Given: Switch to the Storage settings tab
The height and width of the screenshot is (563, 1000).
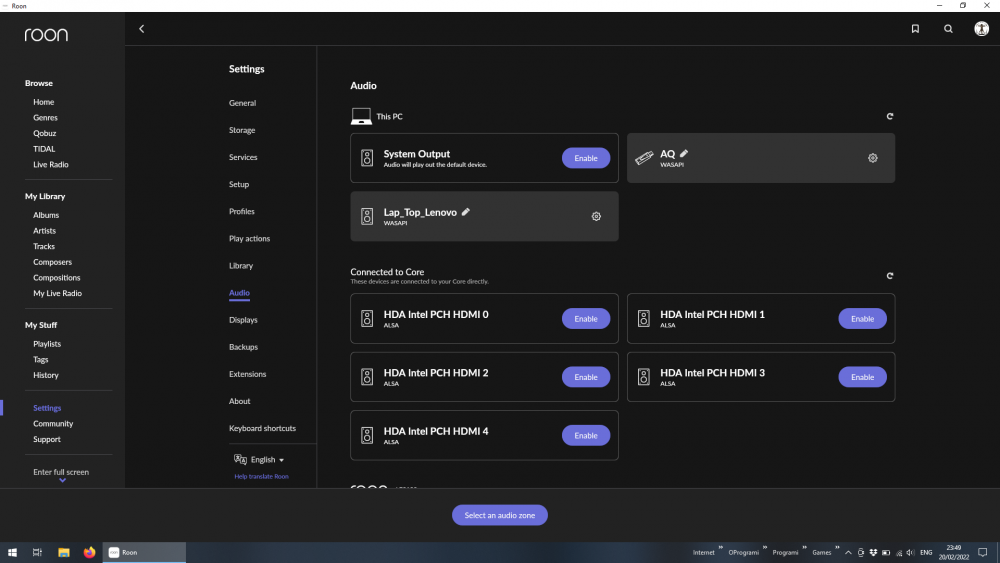Looking at the screenshot, I should click(242, 130).
